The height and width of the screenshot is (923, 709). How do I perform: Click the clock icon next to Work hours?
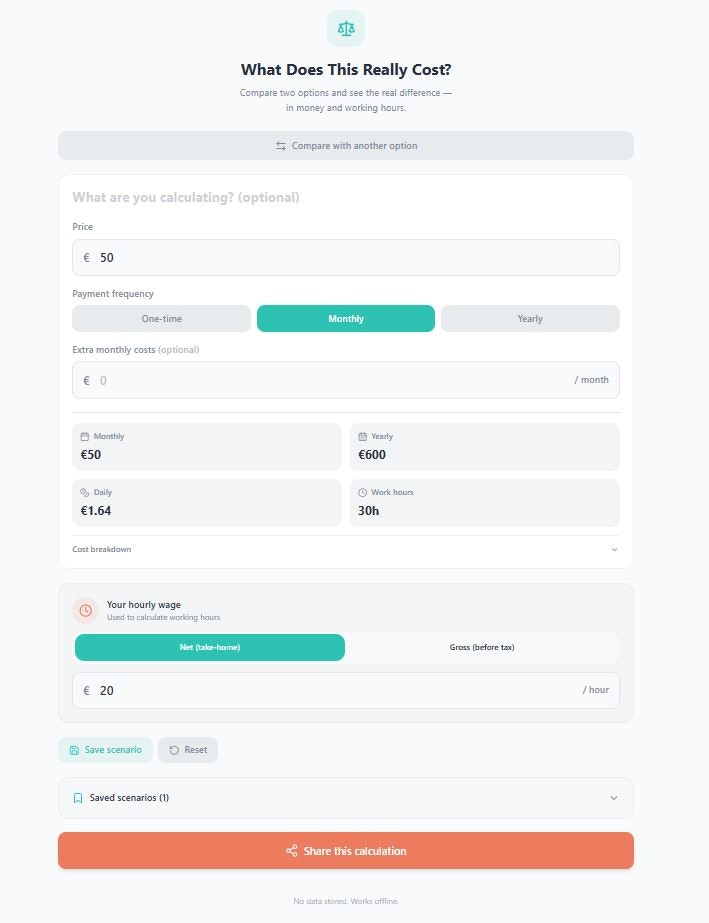click(x=361, y=492)
